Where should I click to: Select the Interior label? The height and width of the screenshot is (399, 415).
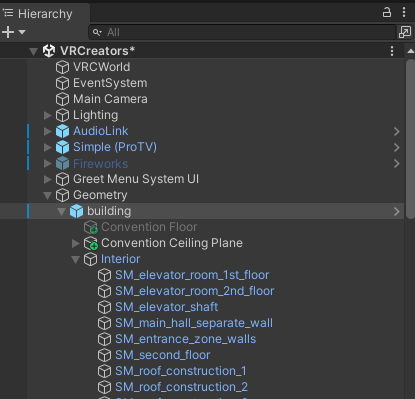(120, 259)
